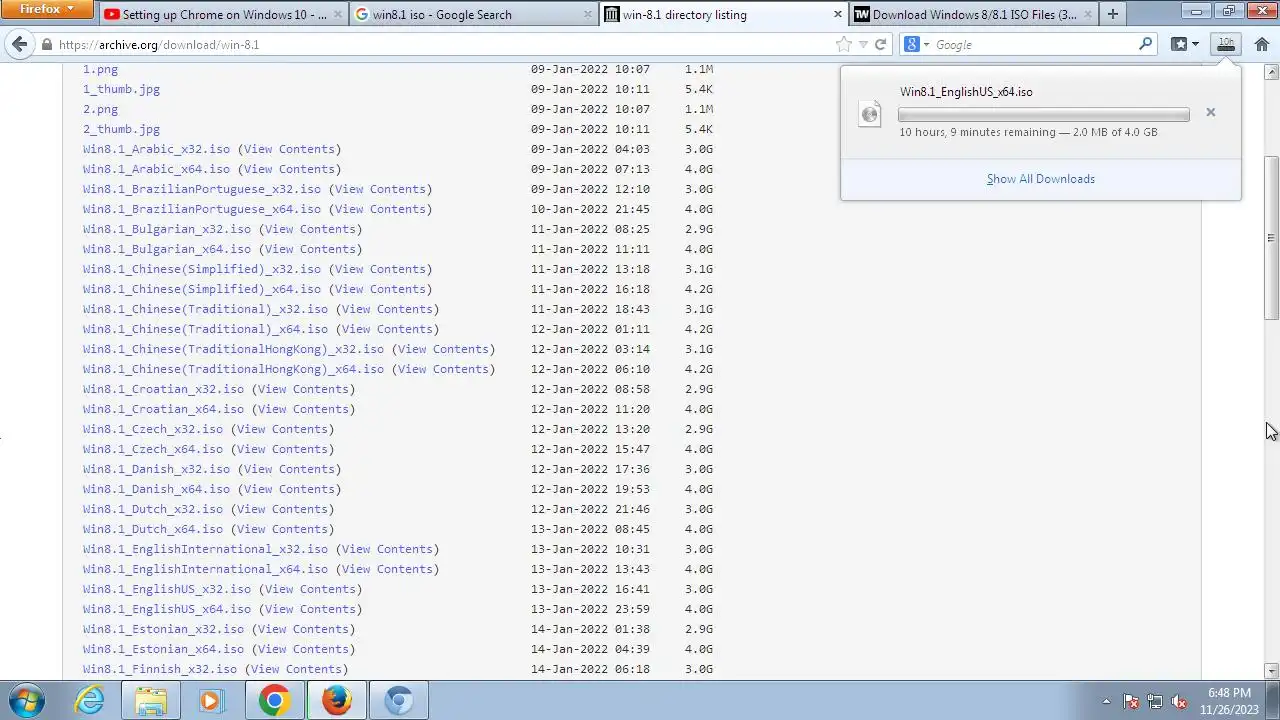Open the Win8.1_EnglishUS_x64.iso link
This screenshot has width=1280, height=720.
tap(167, 609)
